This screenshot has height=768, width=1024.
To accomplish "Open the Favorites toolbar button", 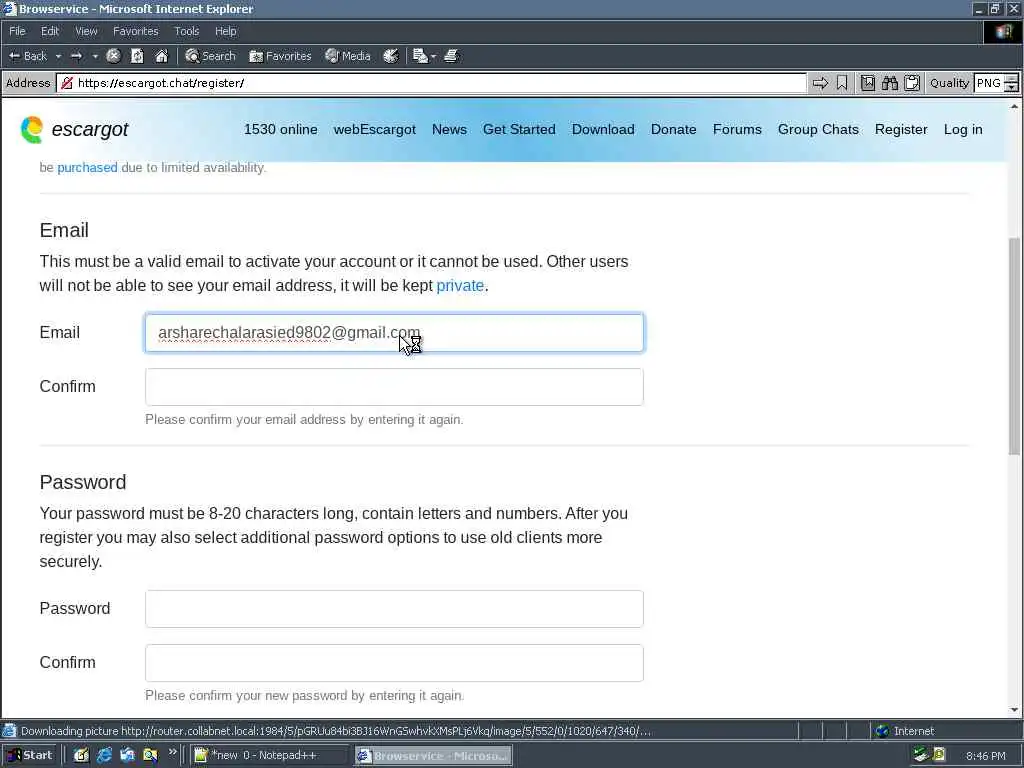I will pyautogui.click(x=280, y=56).
